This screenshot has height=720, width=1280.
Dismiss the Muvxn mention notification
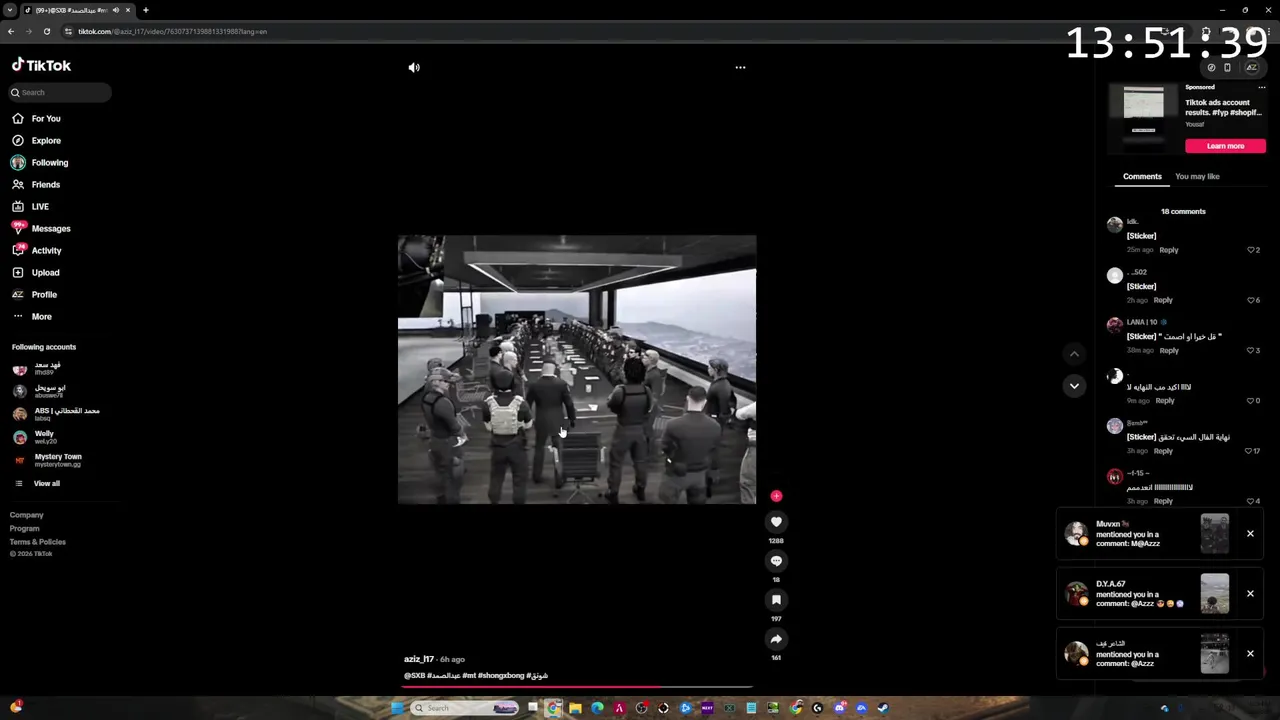tap(1250, 533)
